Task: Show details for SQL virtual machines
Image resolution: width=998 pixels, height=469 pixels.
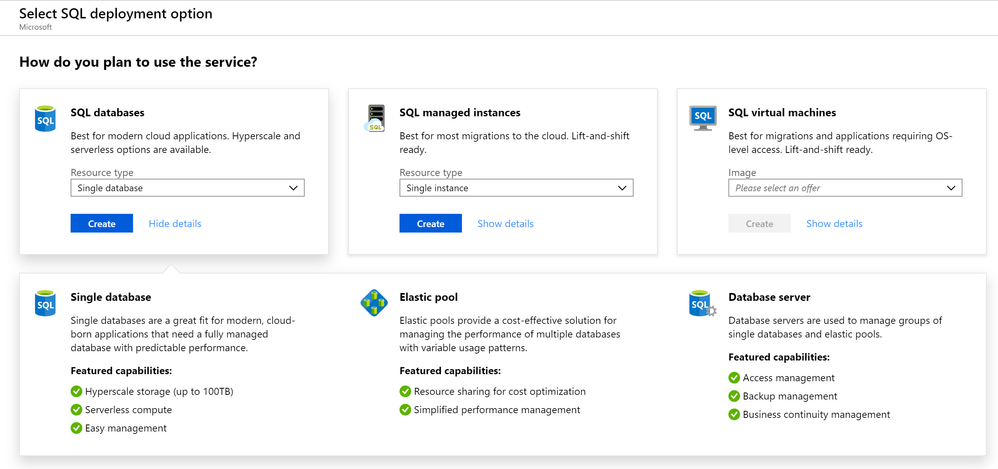Action: tap(834, 224)
